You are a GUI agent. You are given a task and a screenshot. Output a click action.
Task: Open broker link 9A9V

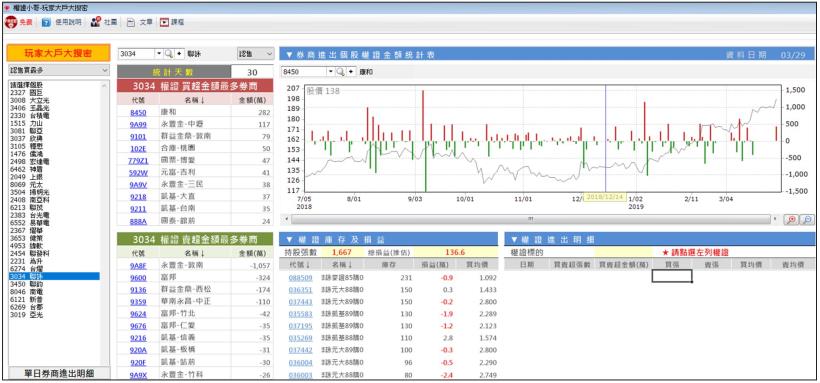(x=138, y=185)
